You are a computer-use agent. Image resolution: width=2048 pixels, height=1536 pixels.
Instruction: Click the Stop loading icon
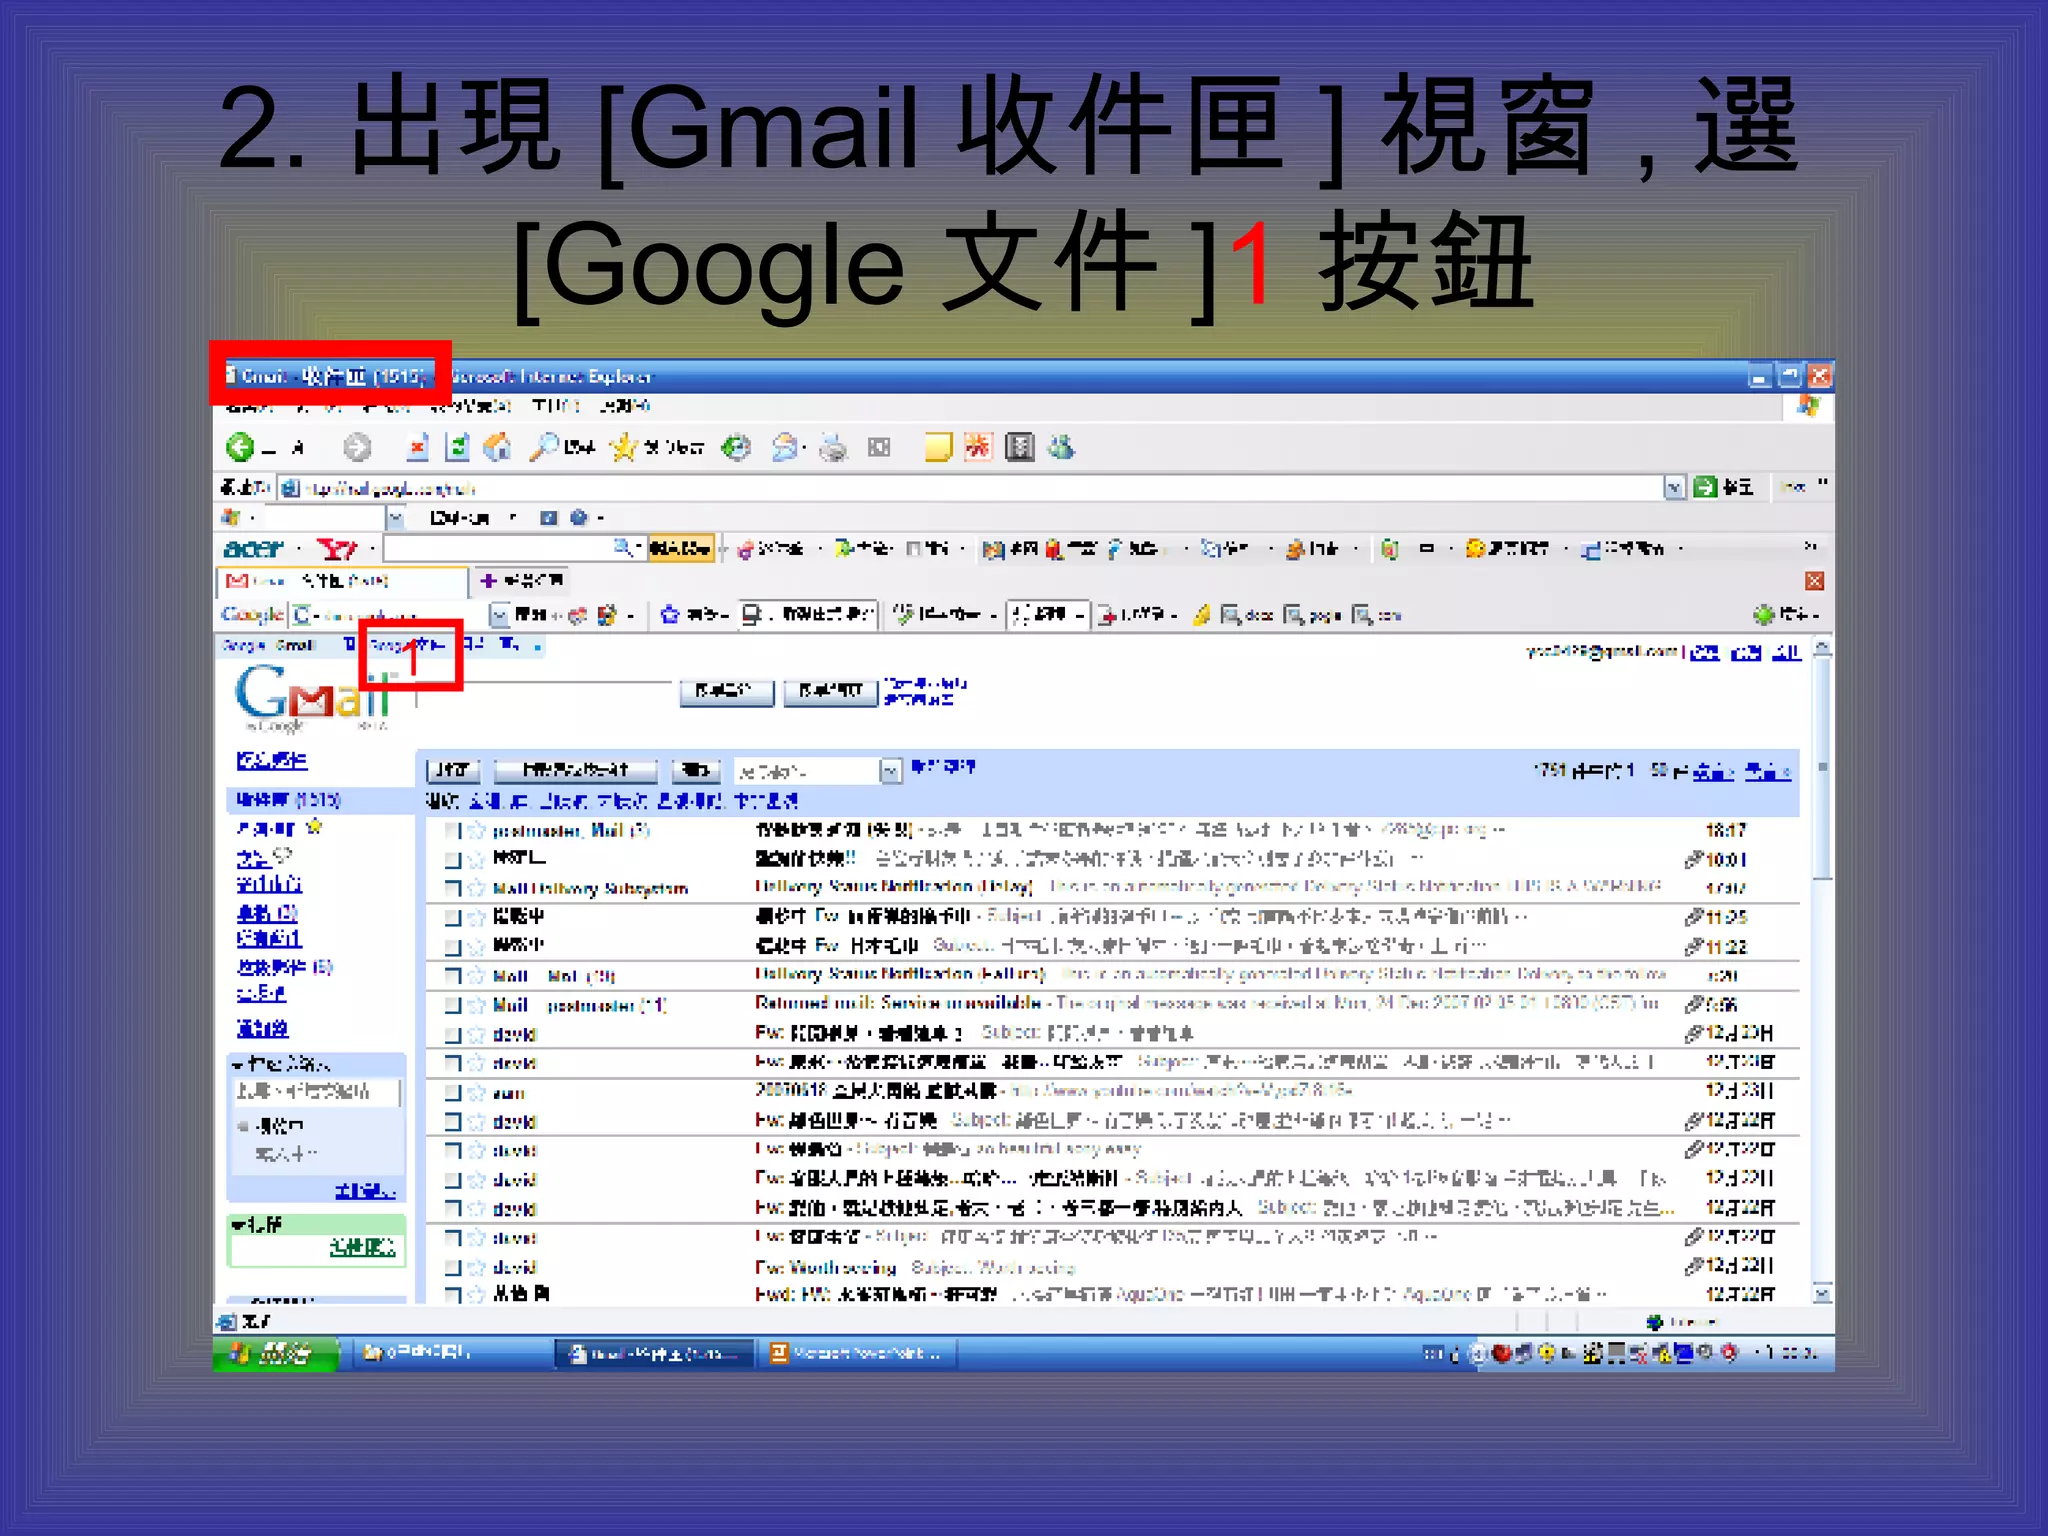point(418,447)
